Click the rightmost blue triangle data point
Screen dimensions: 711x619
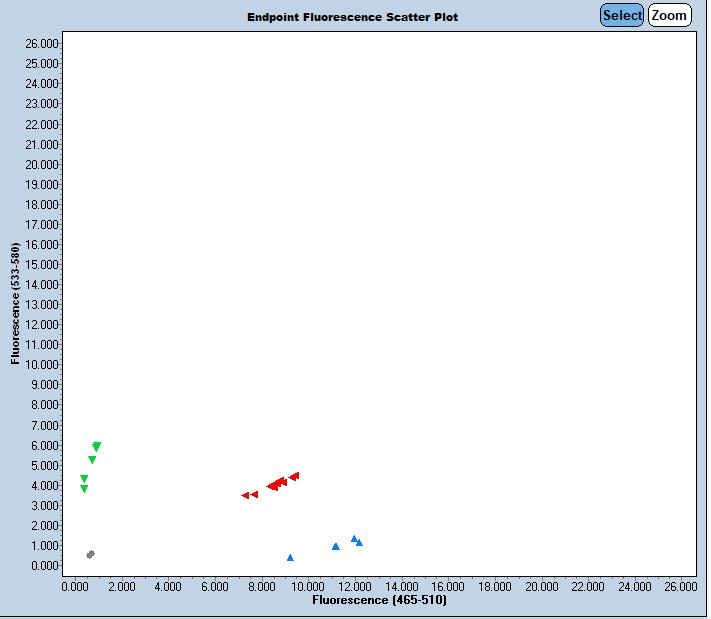[359, 542]
